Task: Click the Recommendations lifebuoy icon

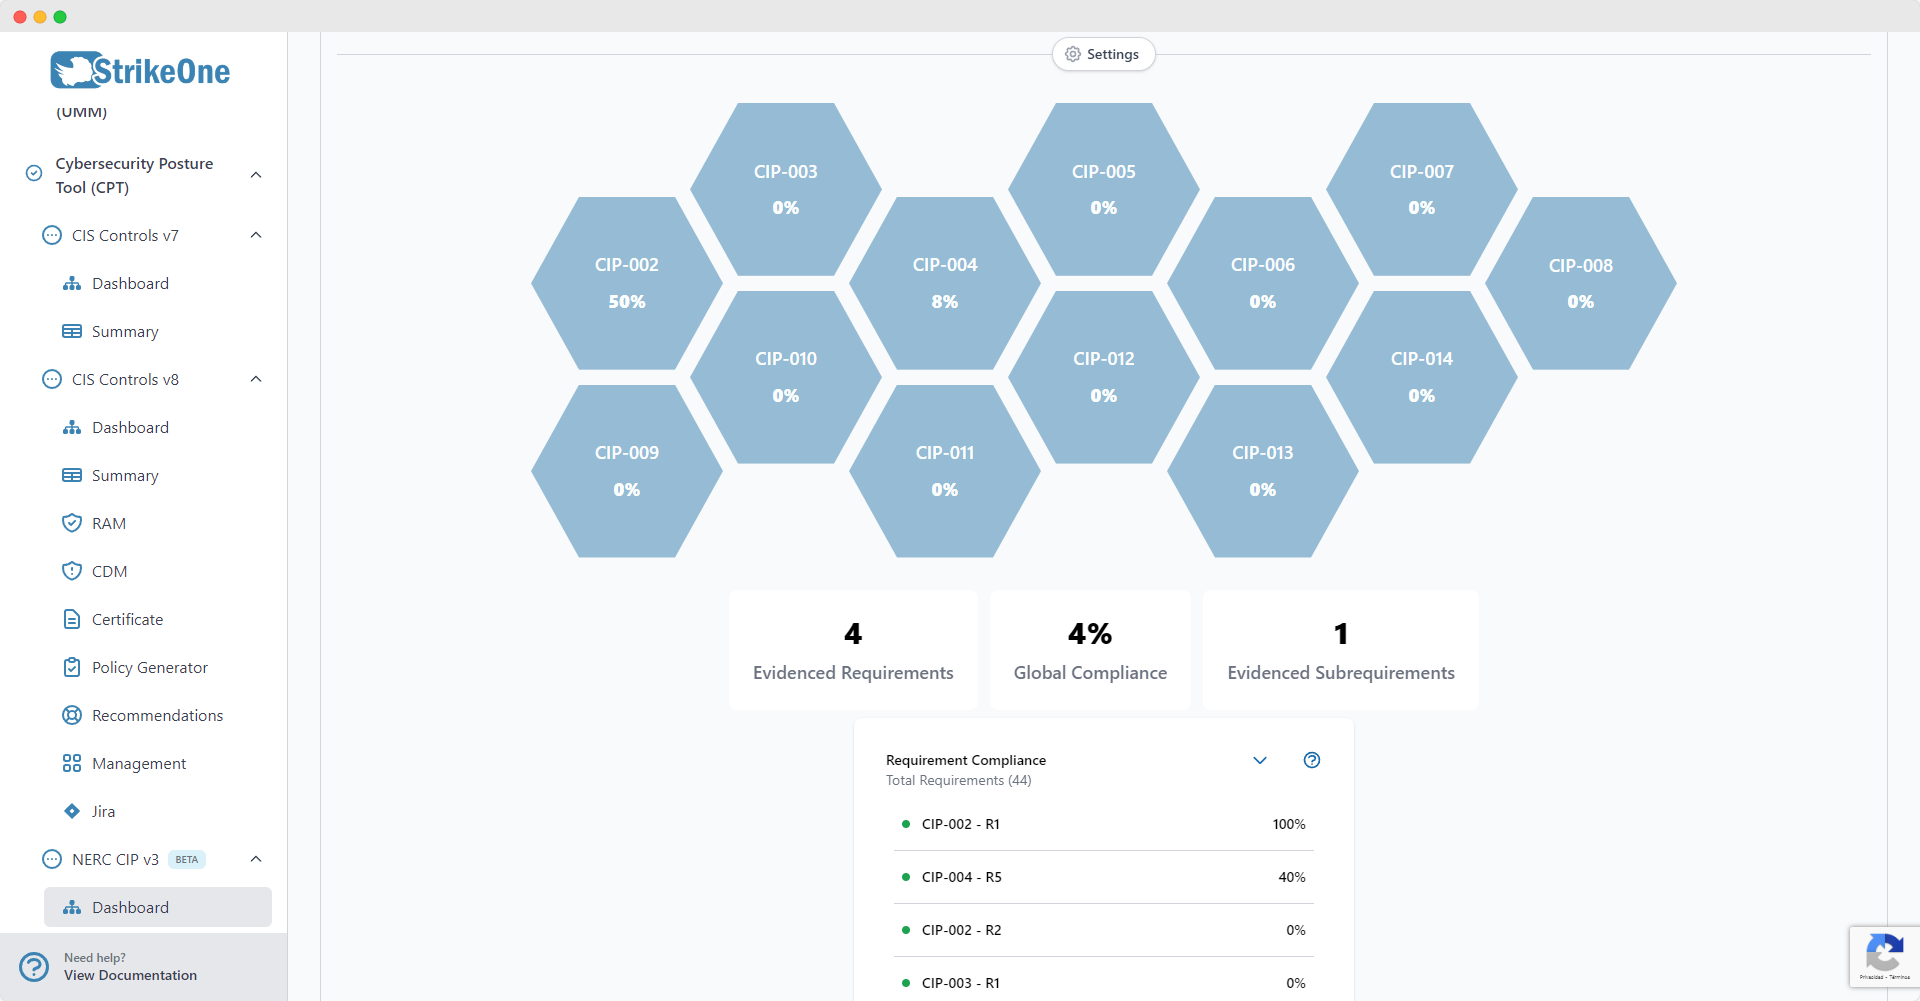Action: 72,715
